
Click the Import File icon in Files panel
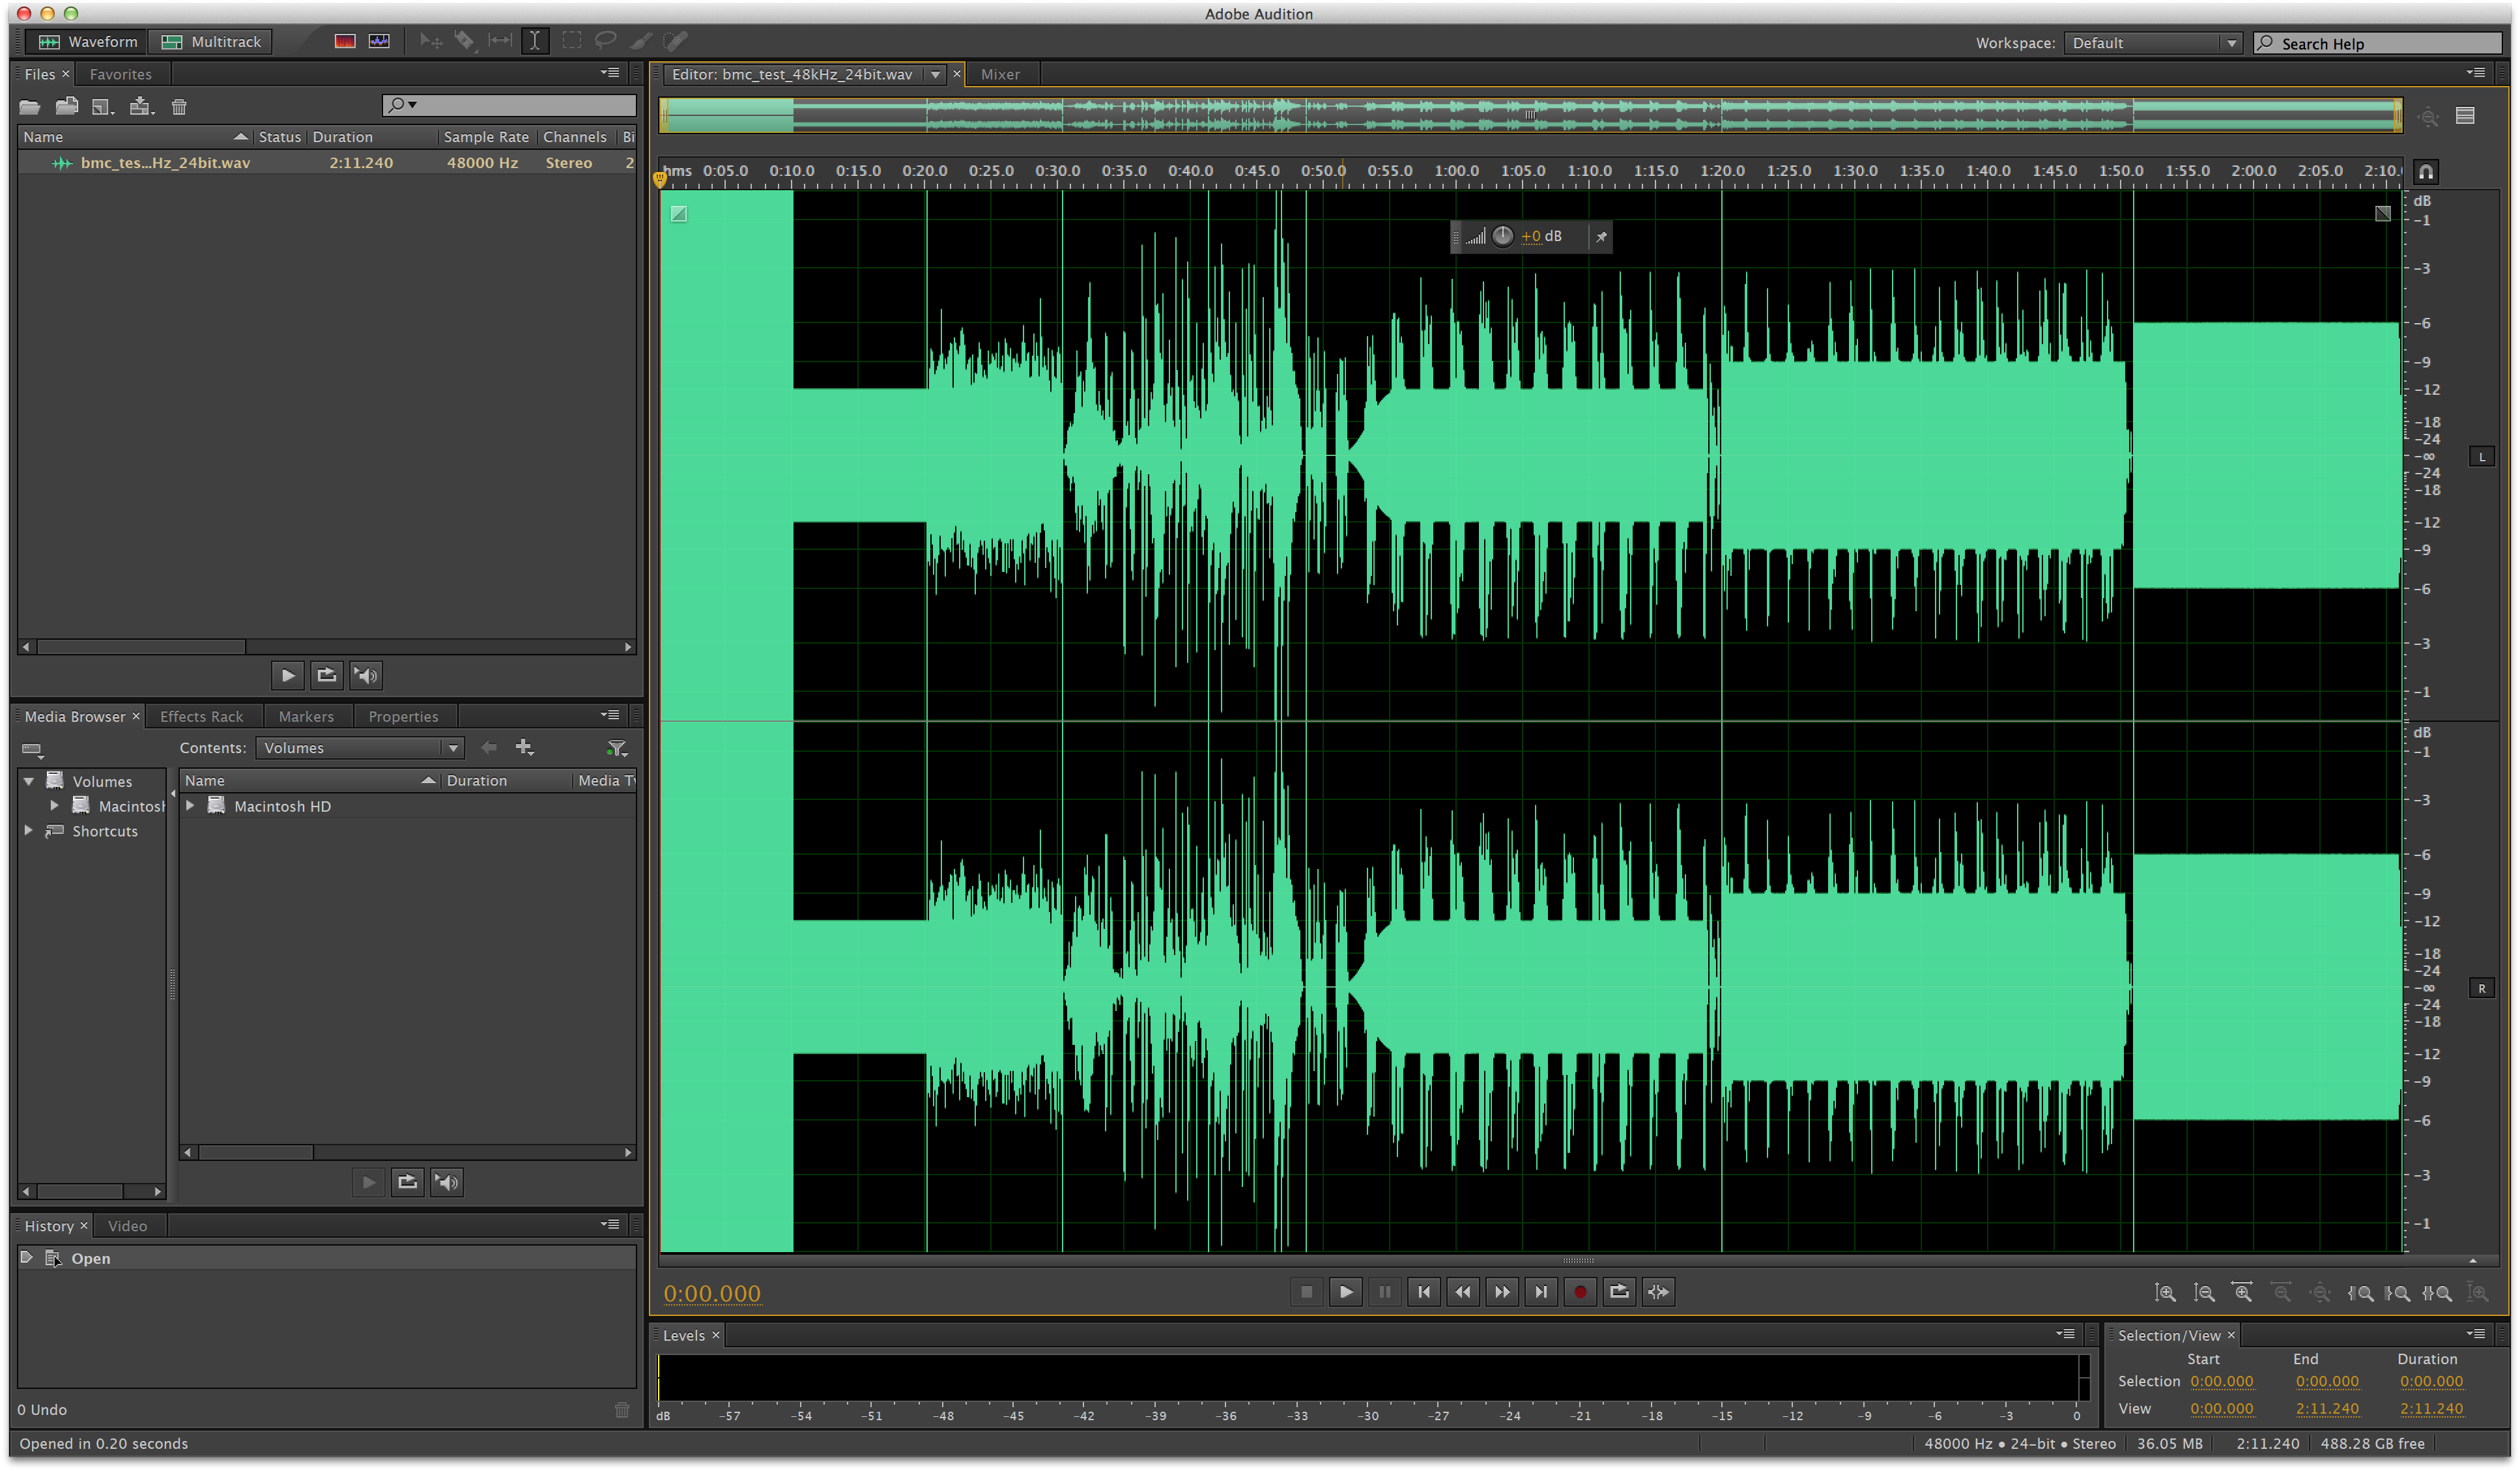67,106
